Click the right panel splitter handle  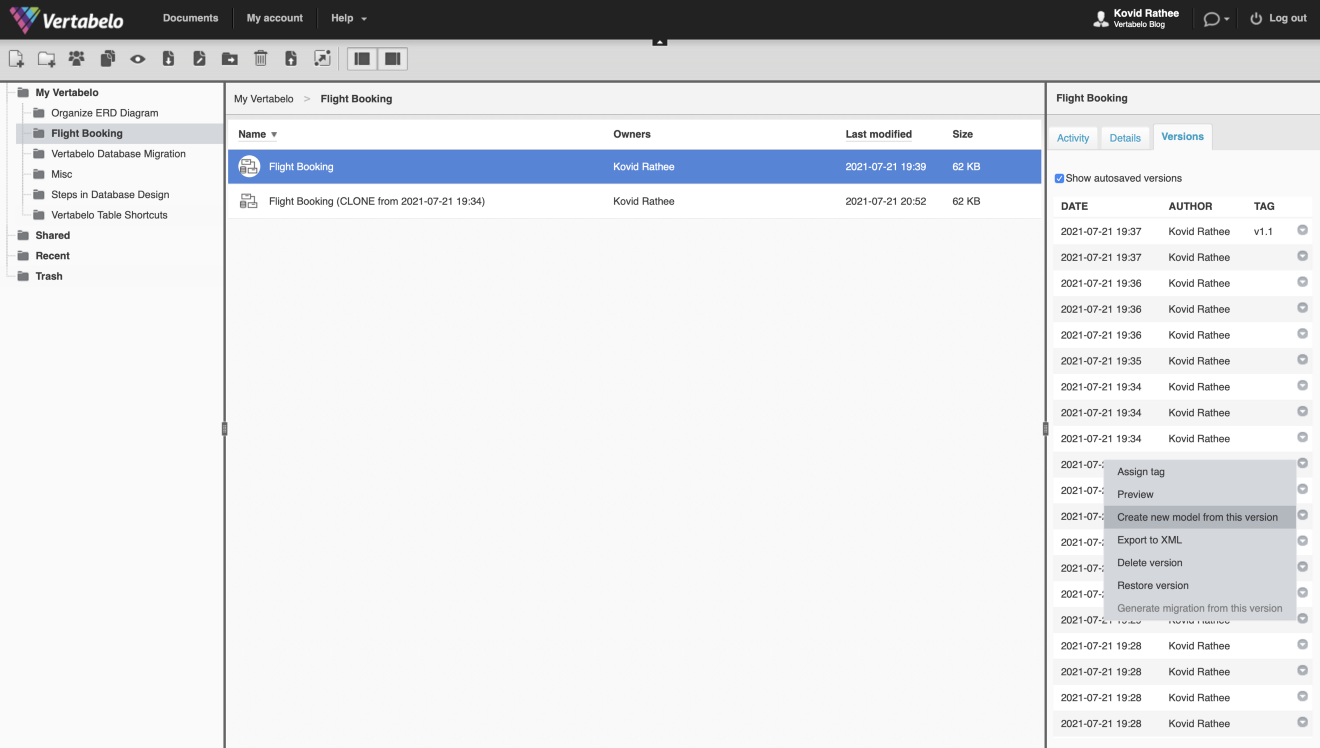[1046, 429]
